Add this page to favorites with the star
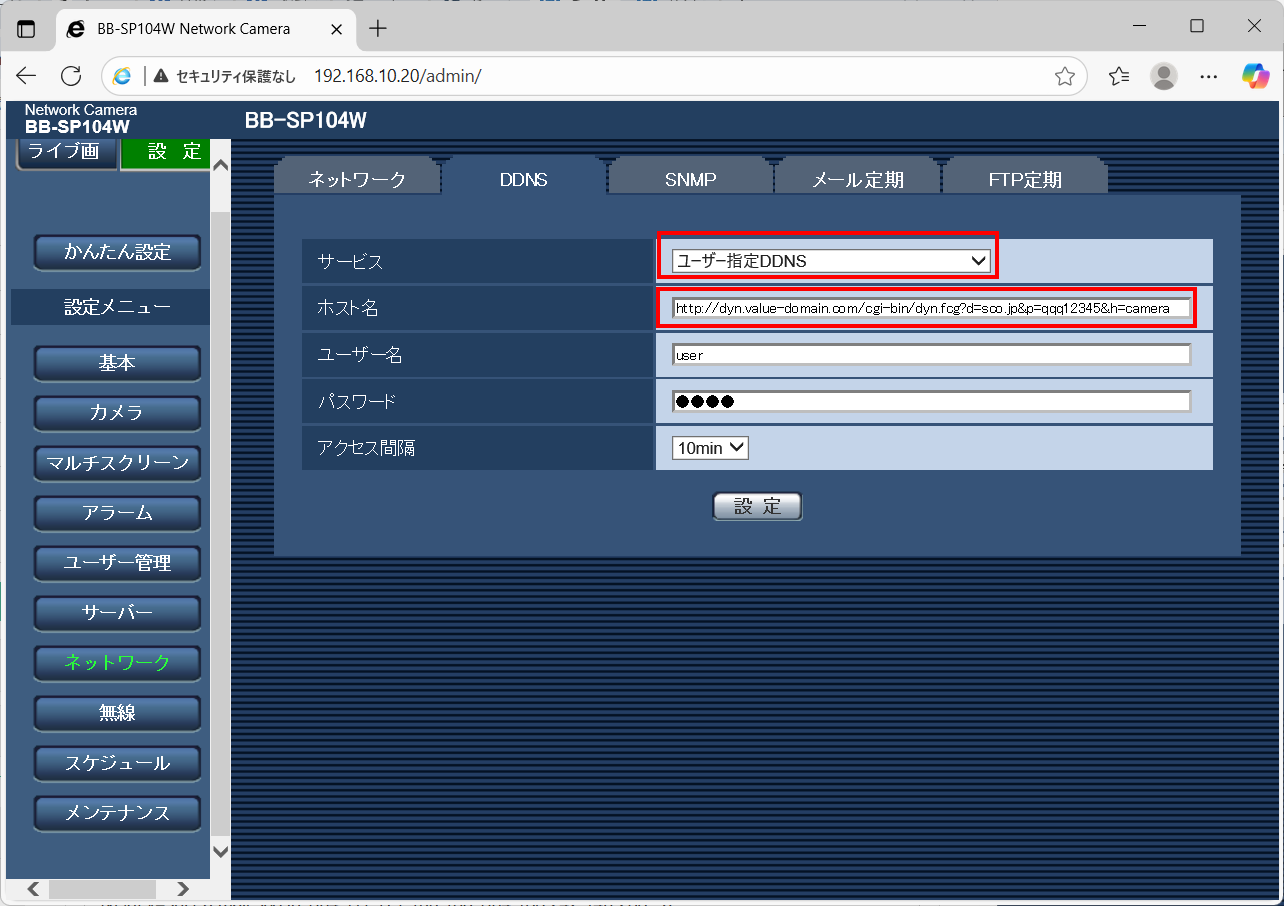Viewport: 1284px width, 906px height. [1064, 76]
